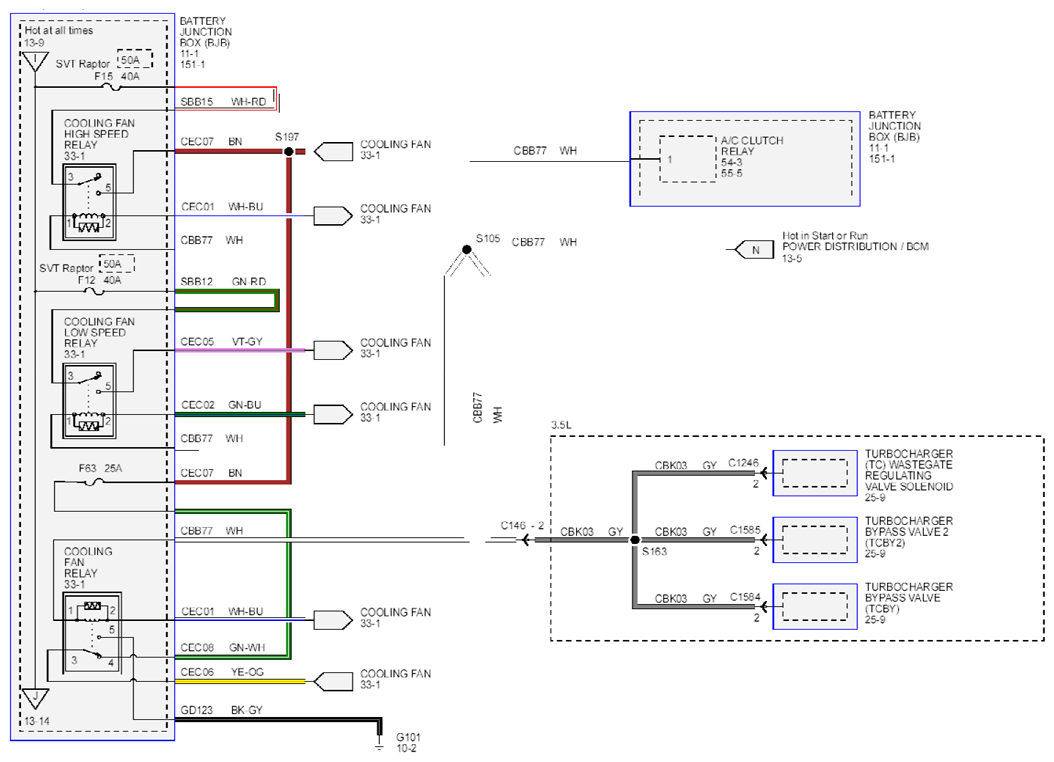Click the F63 25A fuse symbol

point(97,481)
